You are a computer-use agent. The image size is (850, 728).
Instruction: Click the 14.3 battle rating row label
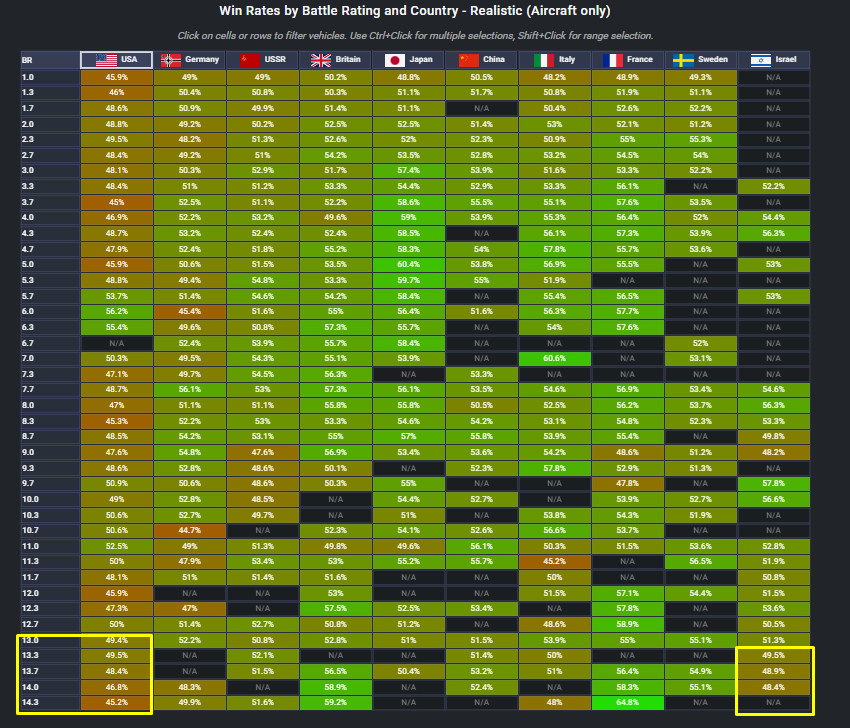(x=30, y=703)
